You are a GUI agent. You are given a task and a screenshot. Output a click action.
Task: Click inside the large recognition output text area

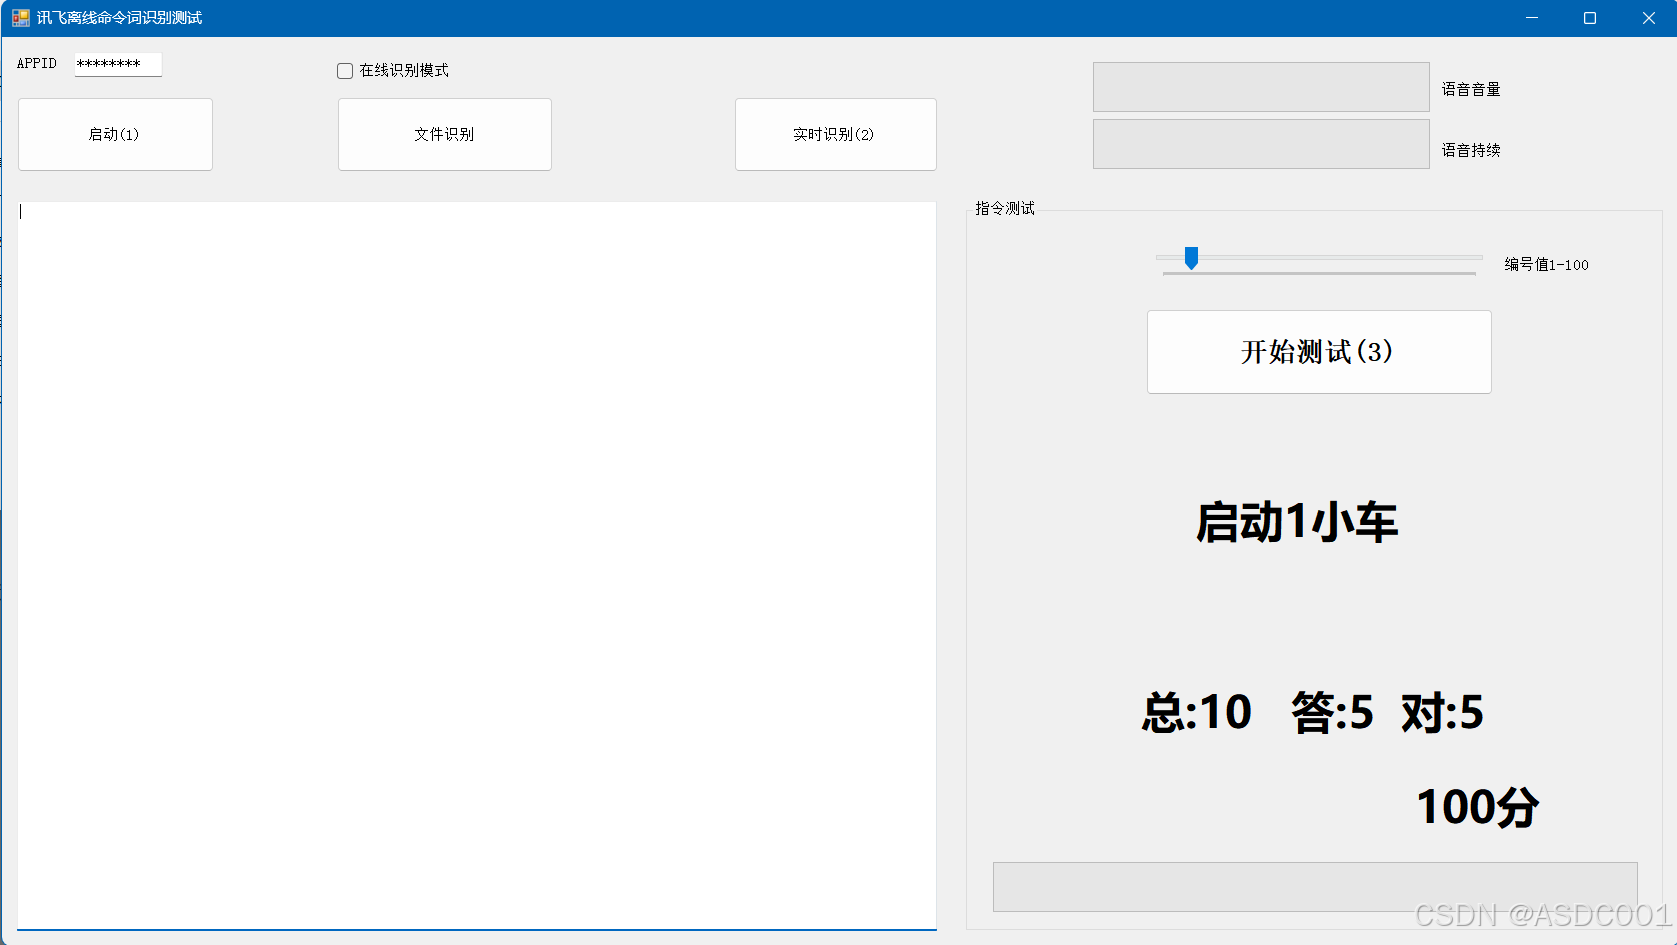click(x=477, y=565)
